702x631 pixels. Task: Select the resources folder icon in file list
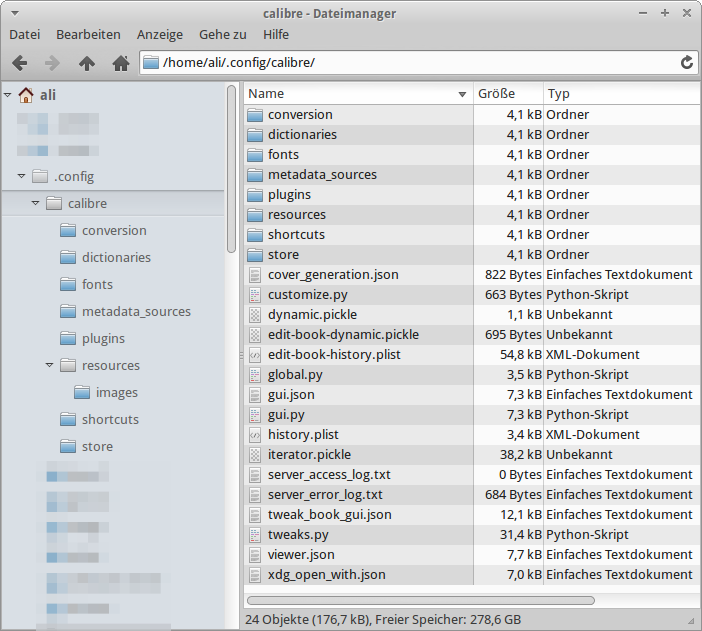[x=255, y=215]
